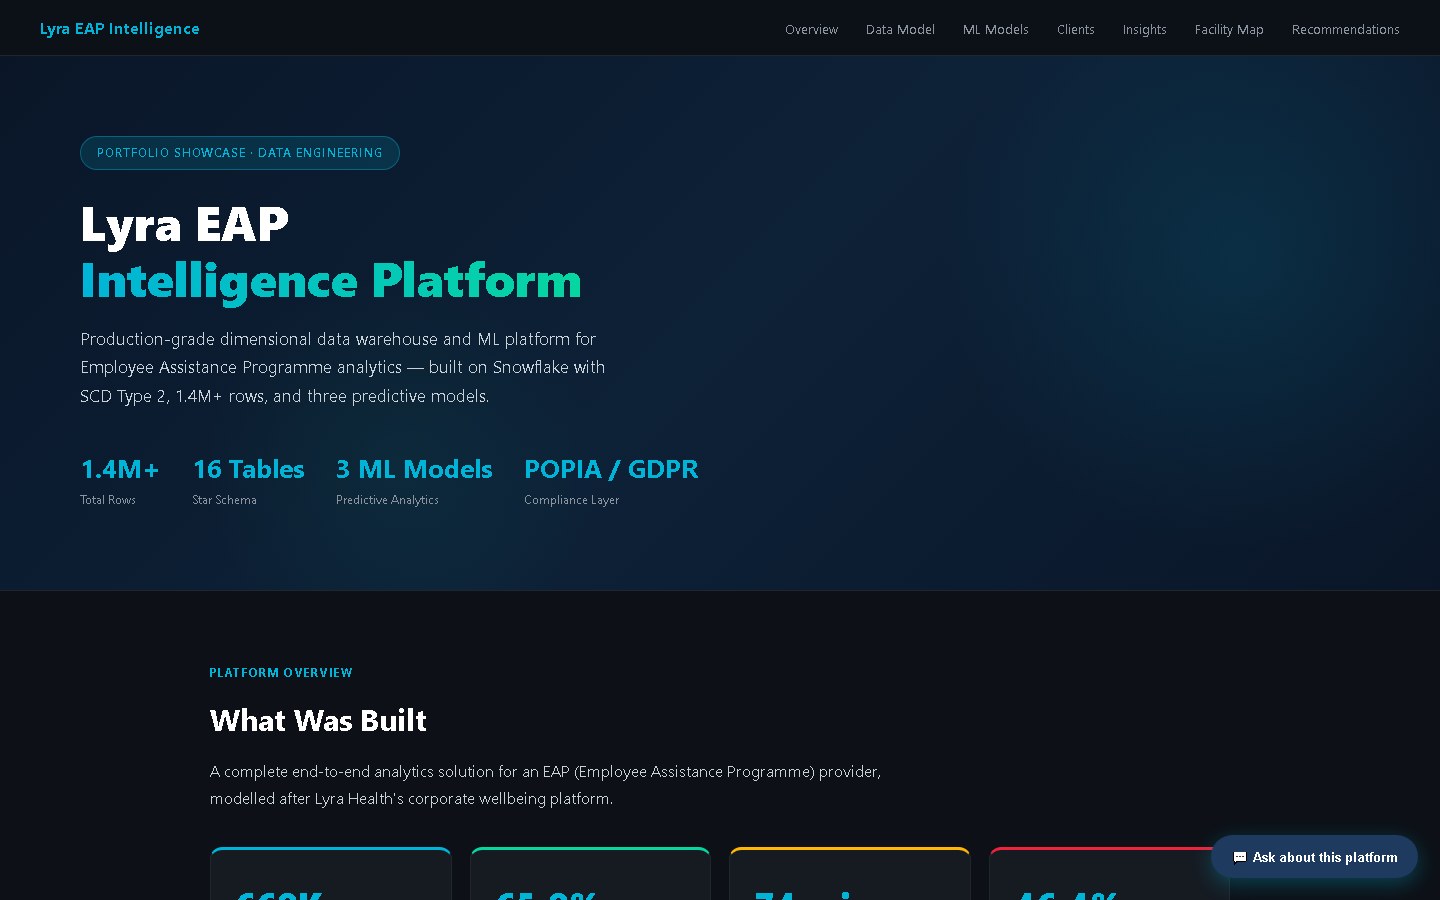Open the Overview nav link
Image resolution: width=1440 pixels, height=900 pixels.
point(811,30)
